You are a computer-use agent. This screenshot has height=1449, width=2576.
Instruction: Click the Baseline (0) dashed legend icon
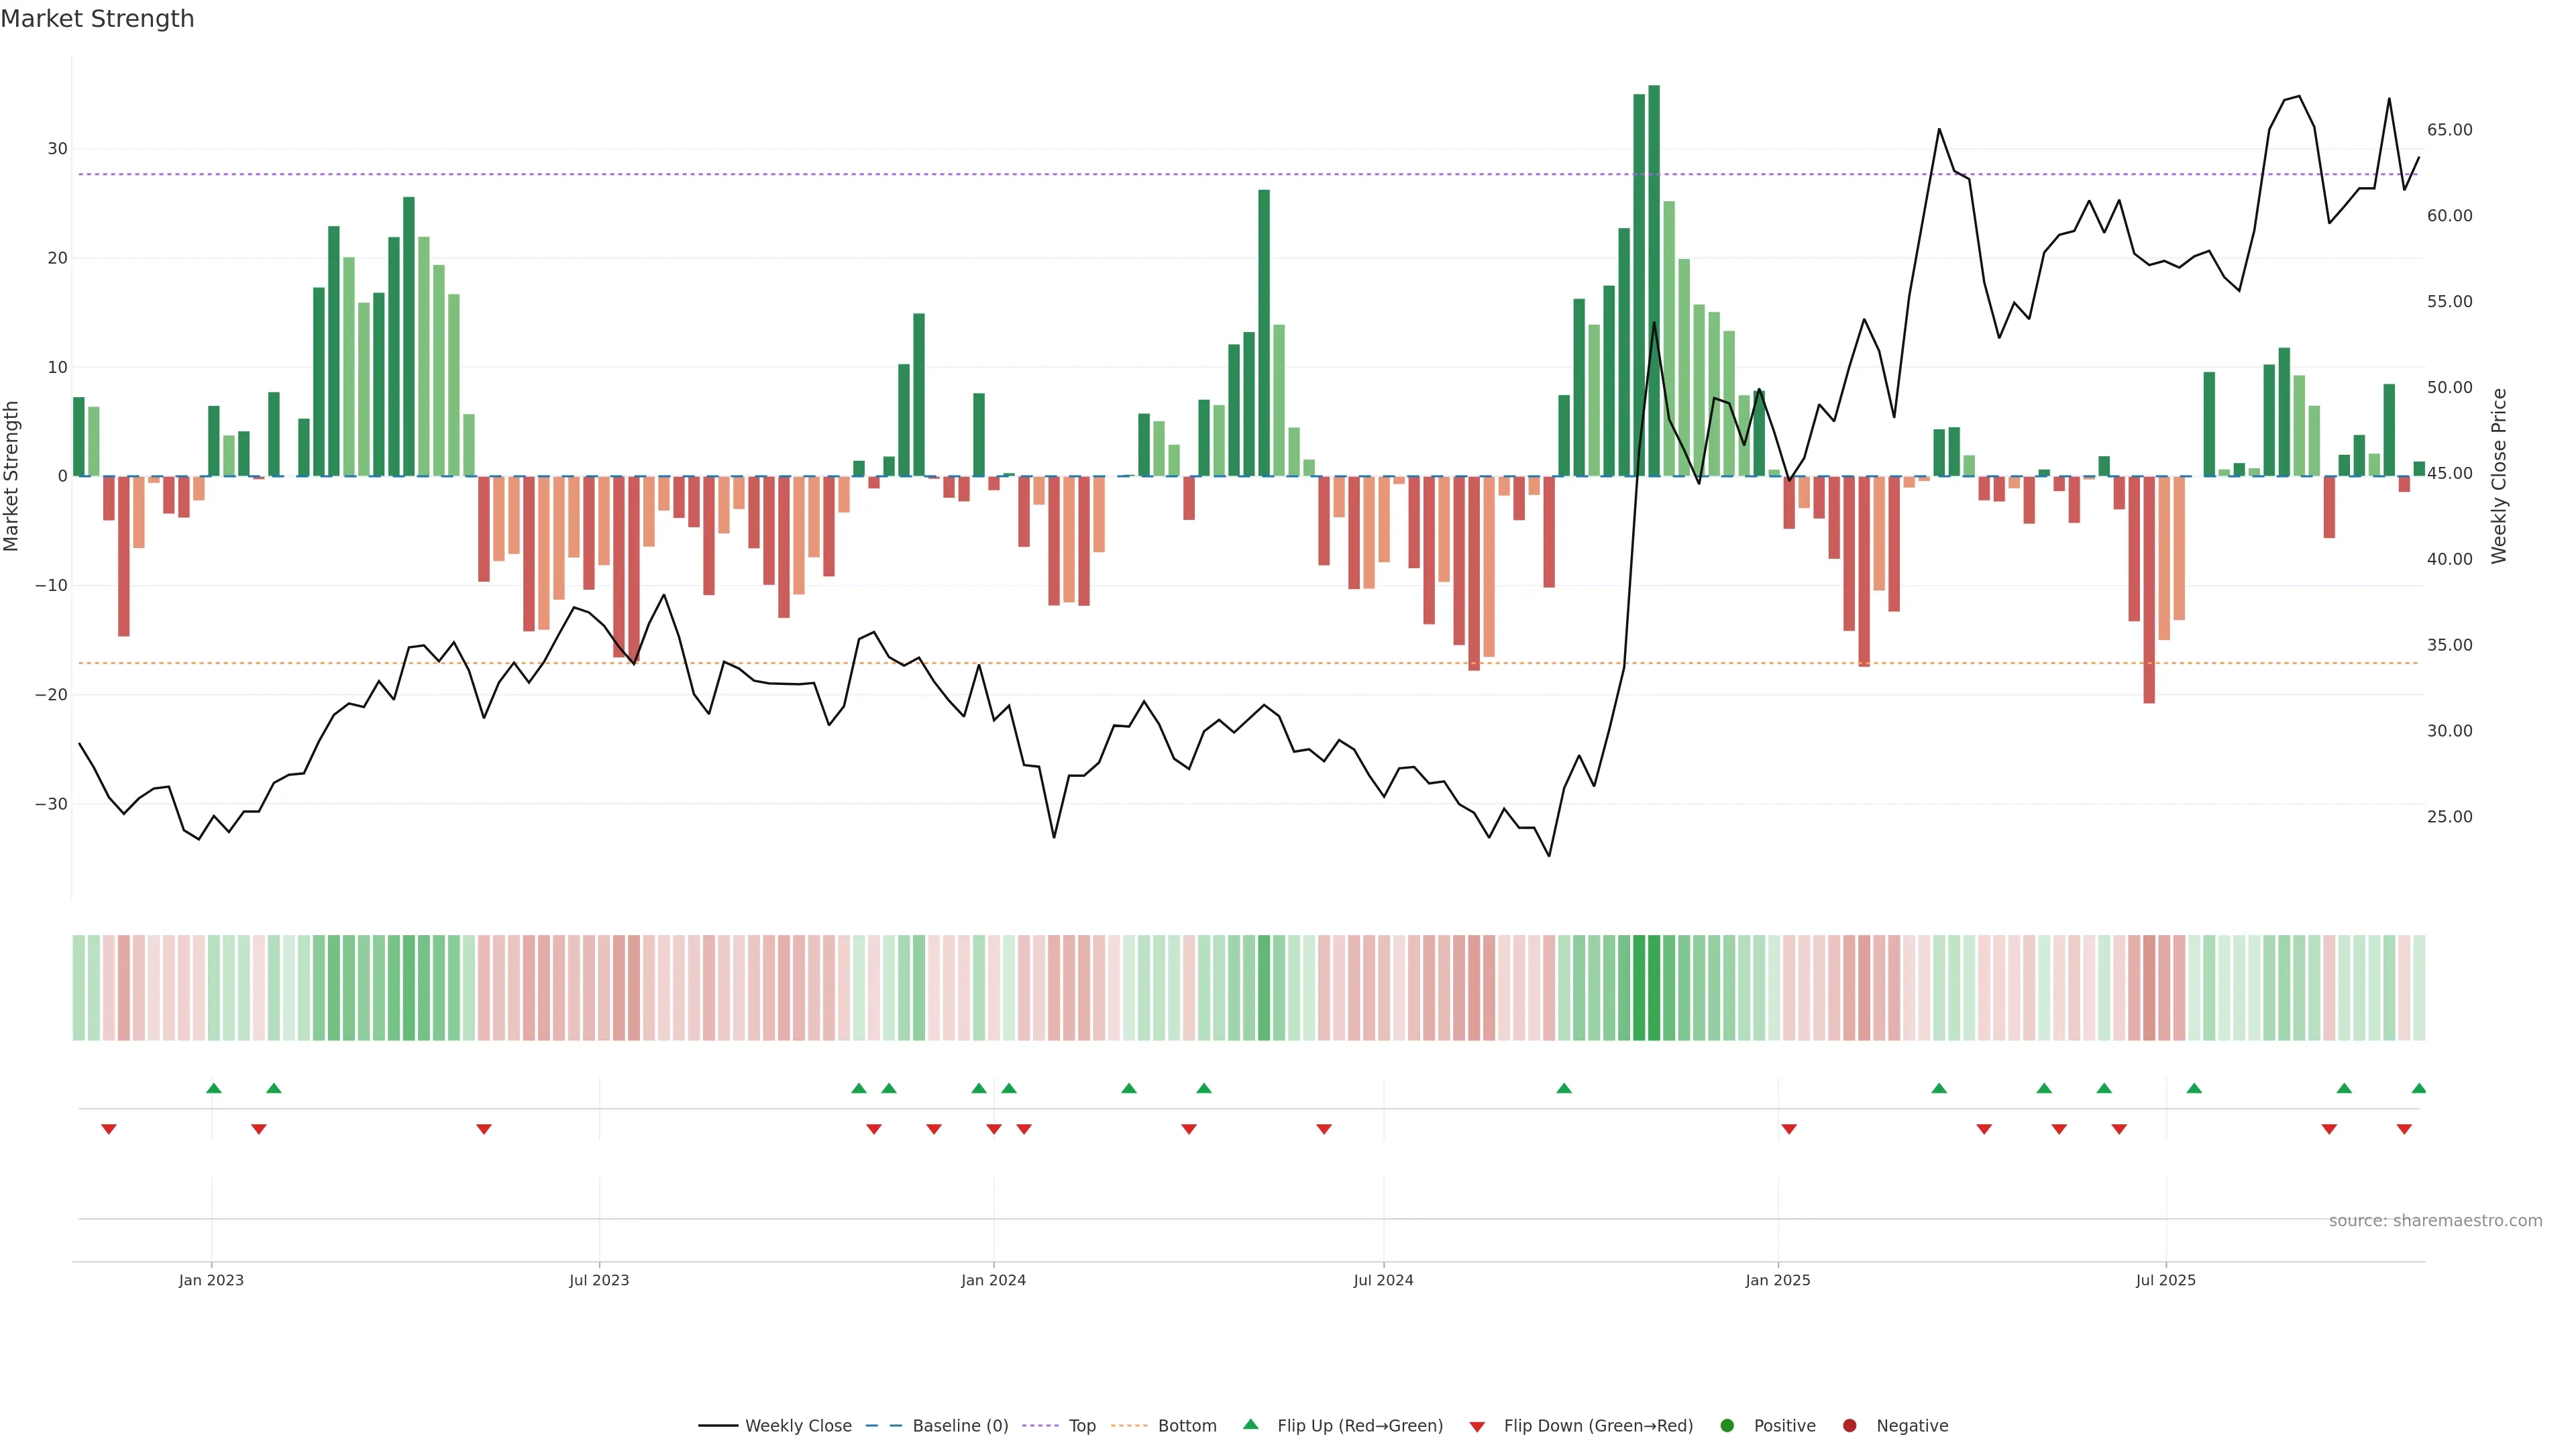(x=883, y=1425)
